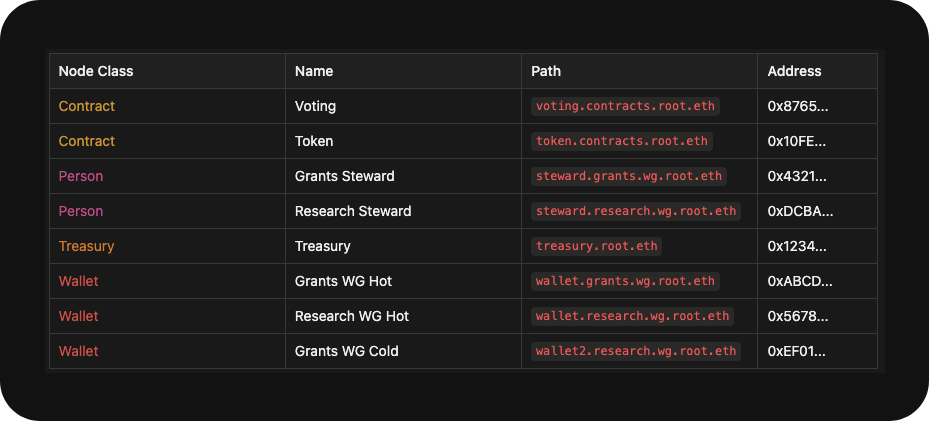Click the orange Treasury node class label

pos(86,246)
